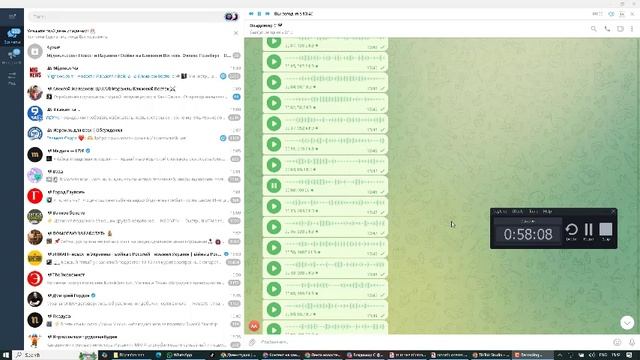
Task: Pause the screen recording in recorder widget
Action: [x=588, y=232]
